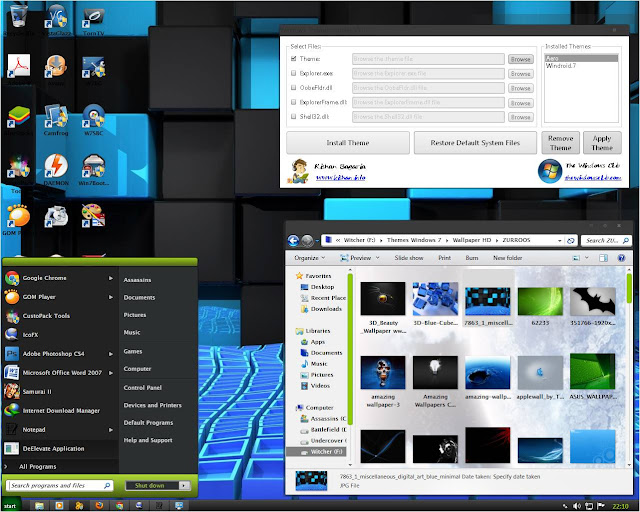Viewport: 640px width, 512px height.
Task: Open the TomTV desktop shortcut
Action: point(93,20)
